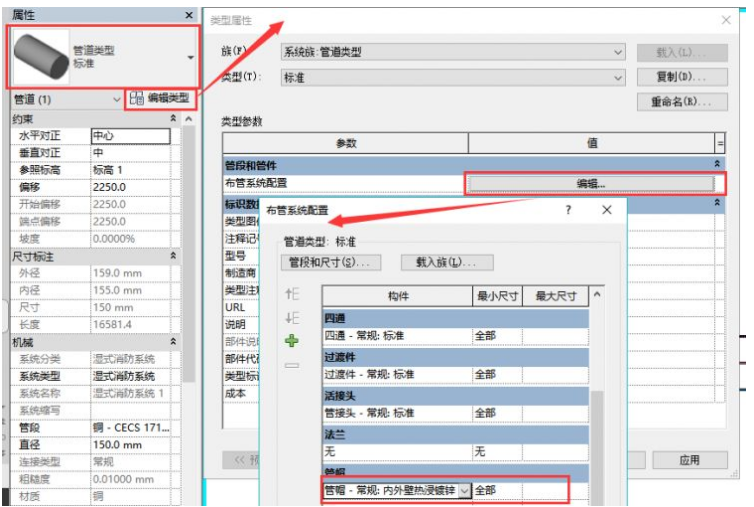Collapse the Identity Data group

click(717, 203)
